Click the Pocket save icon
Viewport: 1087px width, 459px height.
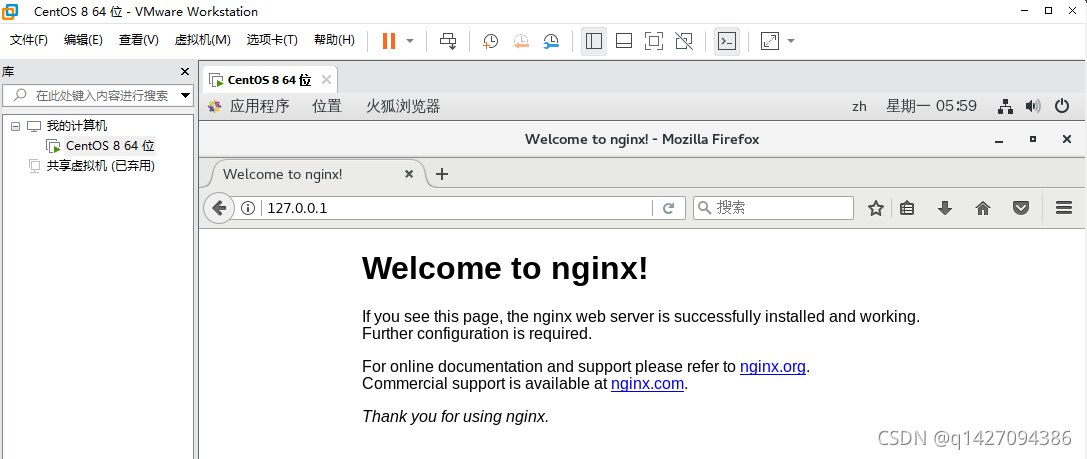[x=1020, y=208]
